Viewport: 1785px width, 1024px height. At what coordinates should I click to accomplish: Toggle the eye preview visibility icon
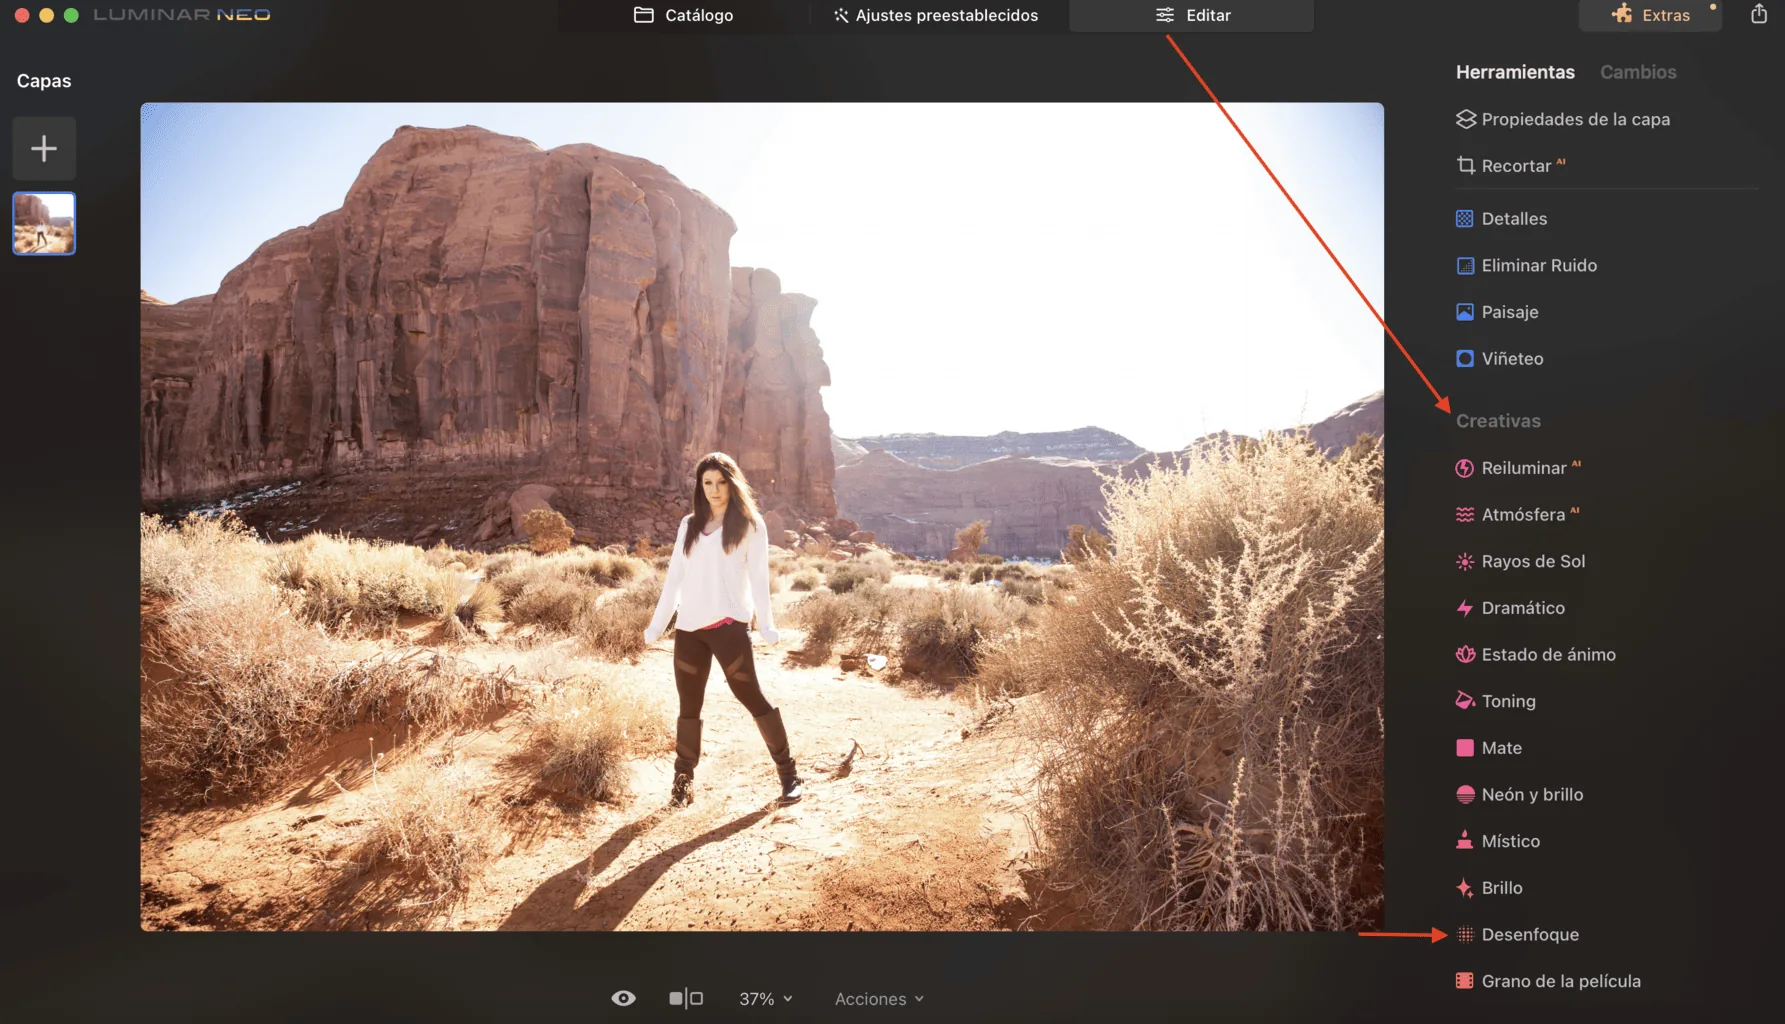[623, 998]
